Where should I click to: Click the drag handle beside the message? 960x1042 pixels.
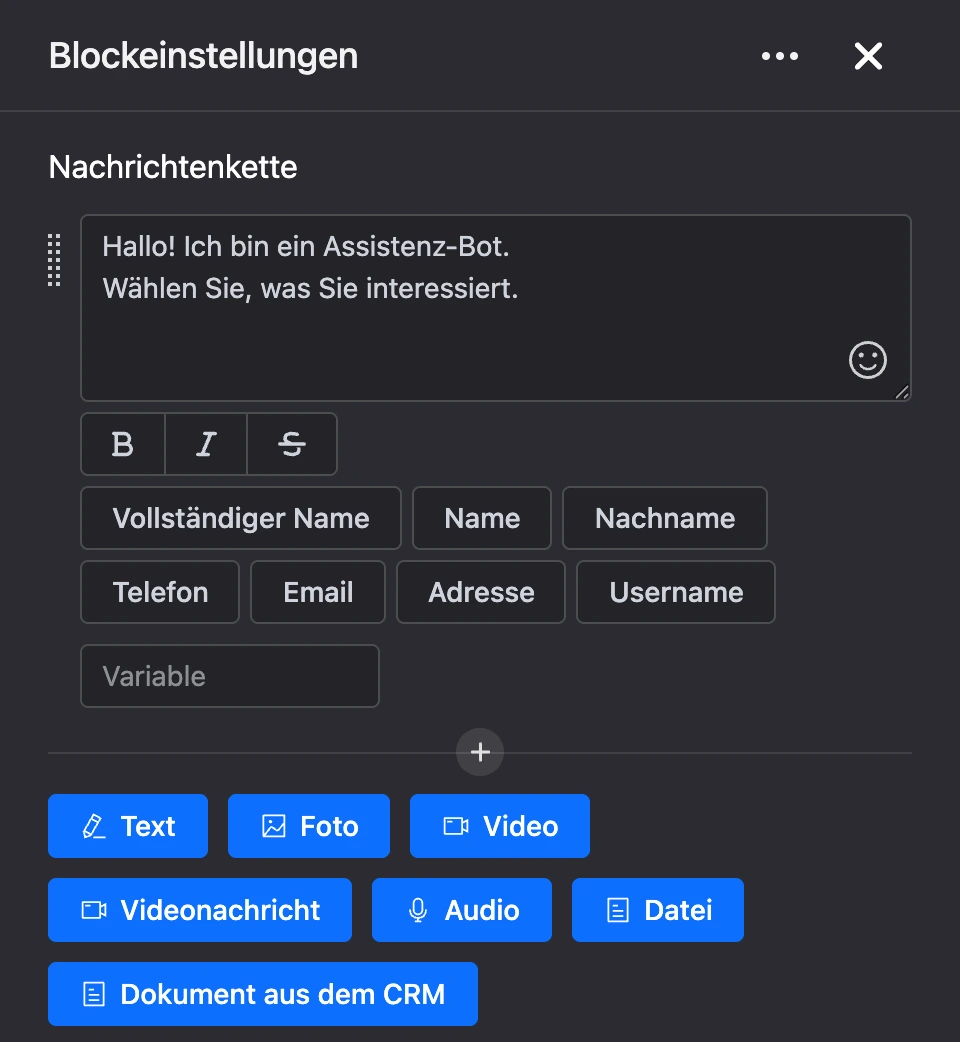click(x=54, y=260)
